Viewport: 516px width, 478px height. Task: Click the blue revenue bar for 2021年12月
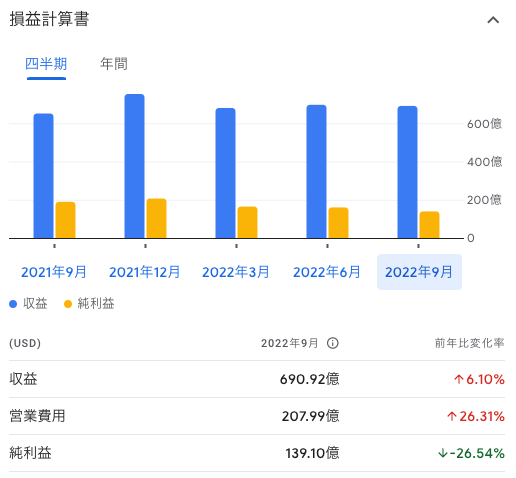(135, 166)
